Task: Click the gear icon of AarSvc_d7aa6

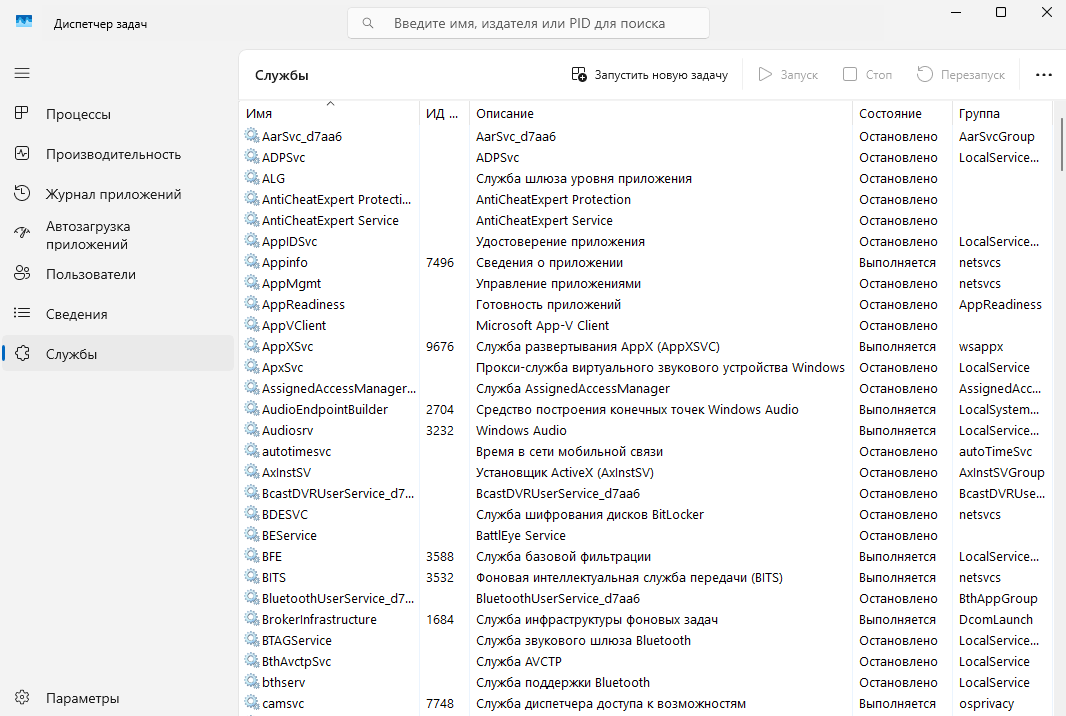Action: coord(252,135)
